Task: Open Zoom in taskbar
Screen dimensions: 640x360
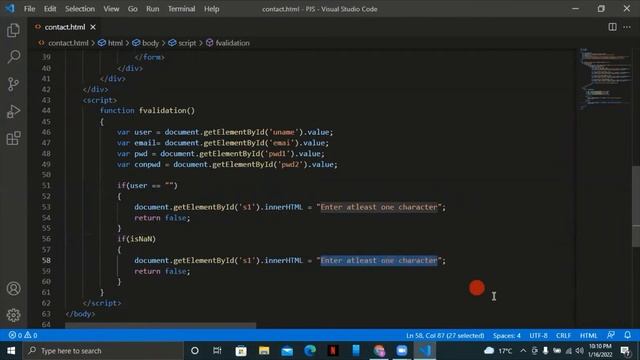Action: coord(402,350)
